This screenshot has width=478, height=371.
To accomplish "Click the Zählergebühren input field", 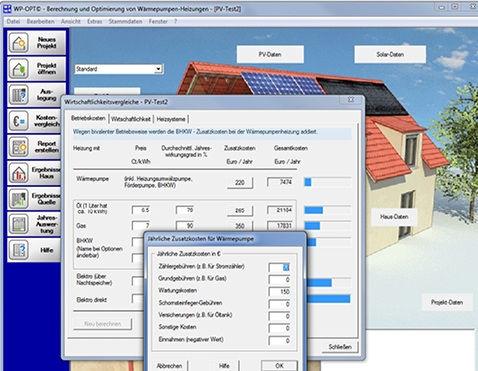I will click(279, 267).
